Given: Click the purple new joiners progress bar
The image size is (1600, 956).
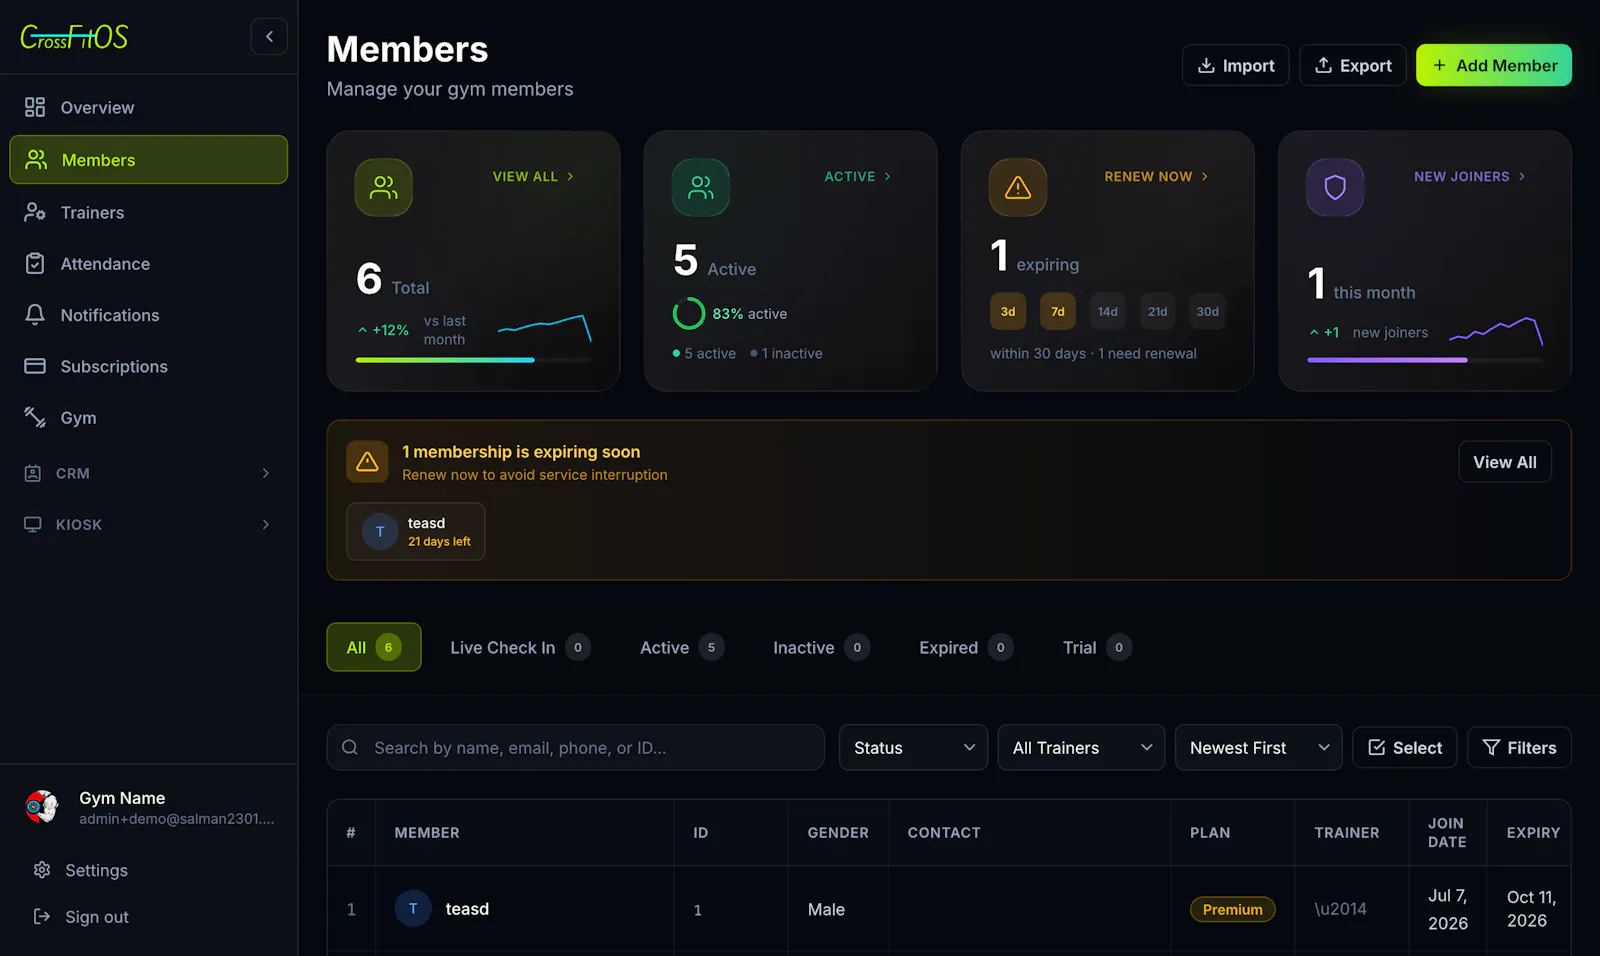Looking at the screenshot, I should point(1387,360).
